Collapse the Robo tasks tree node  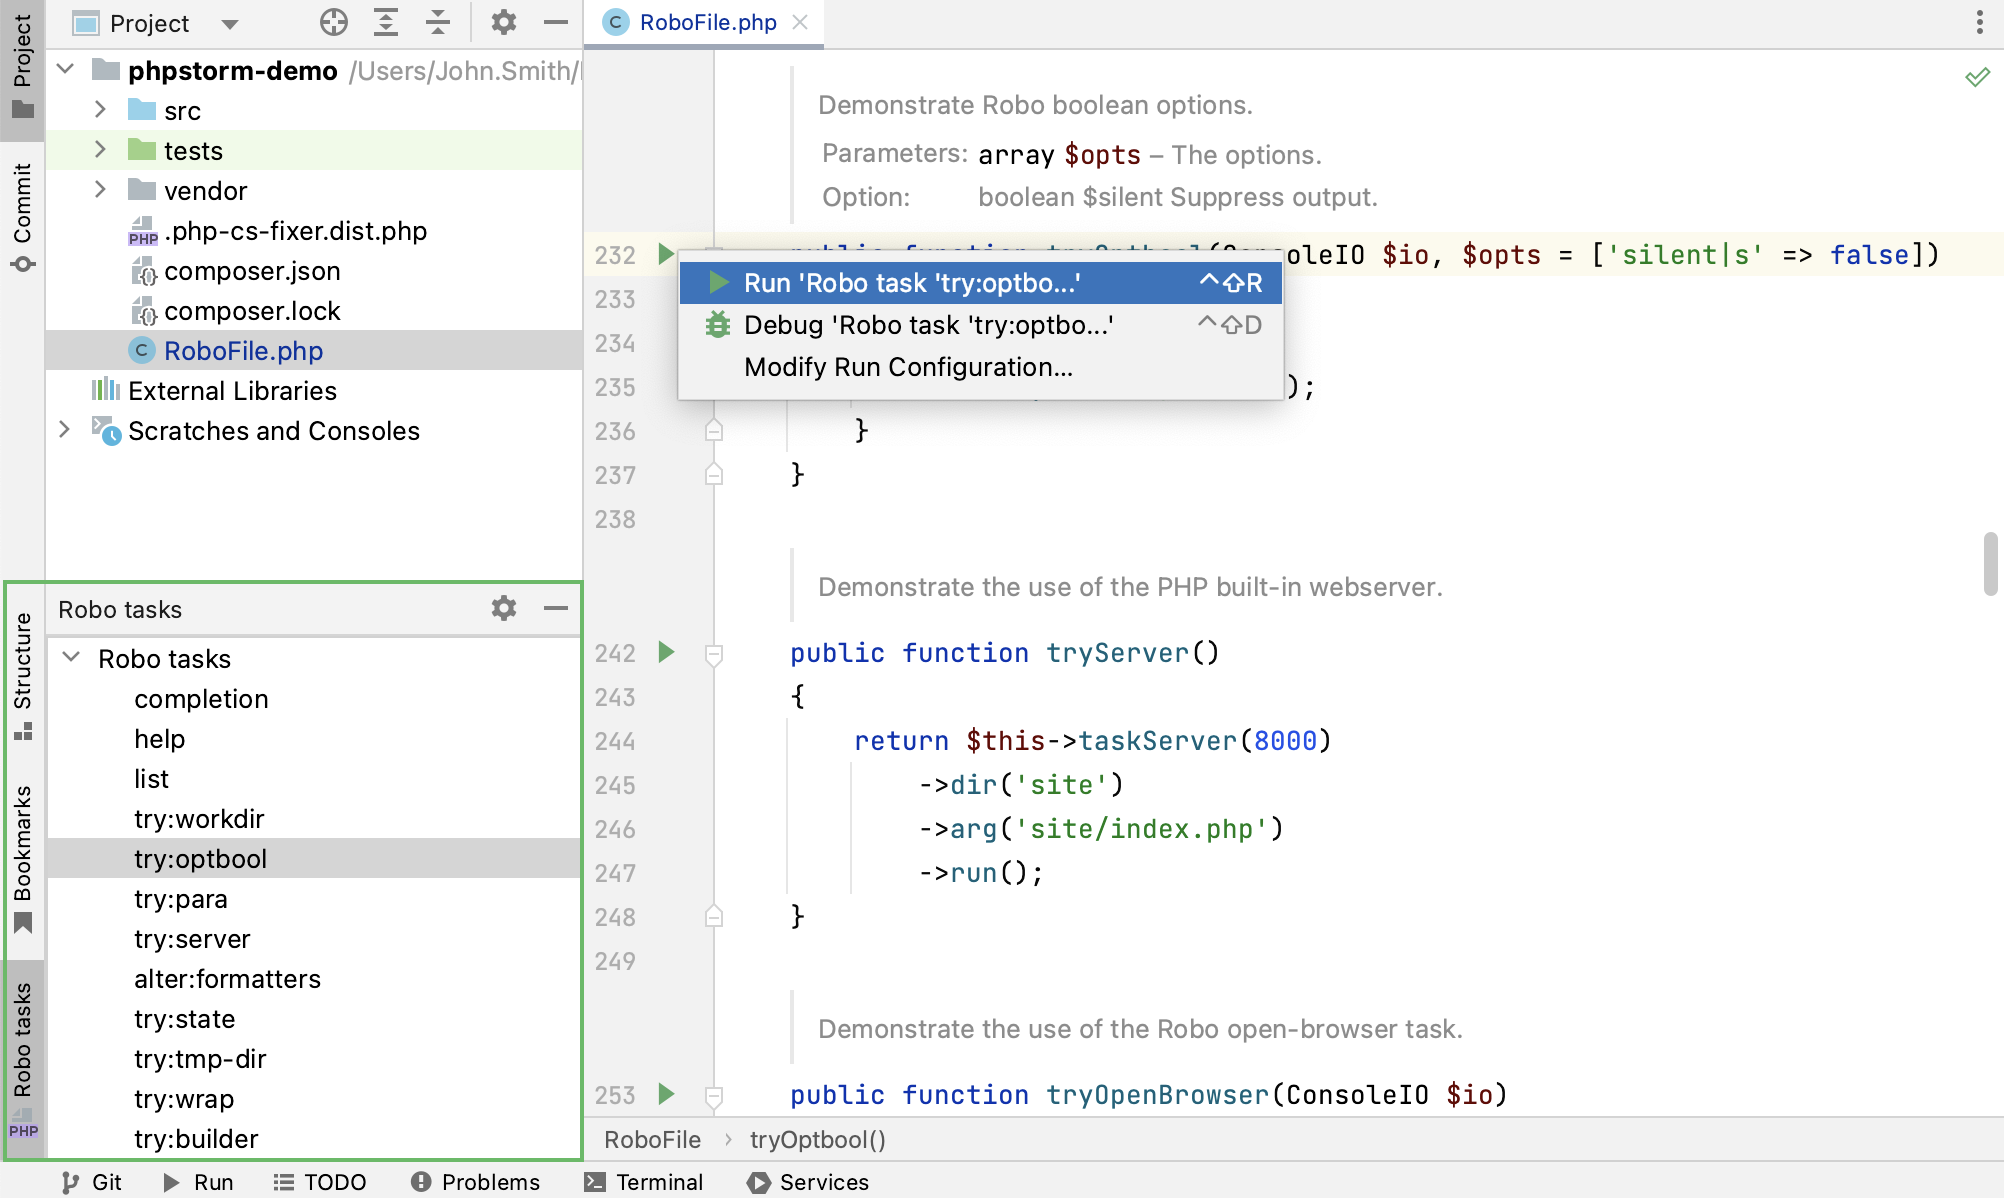click(x=71, y=657)
